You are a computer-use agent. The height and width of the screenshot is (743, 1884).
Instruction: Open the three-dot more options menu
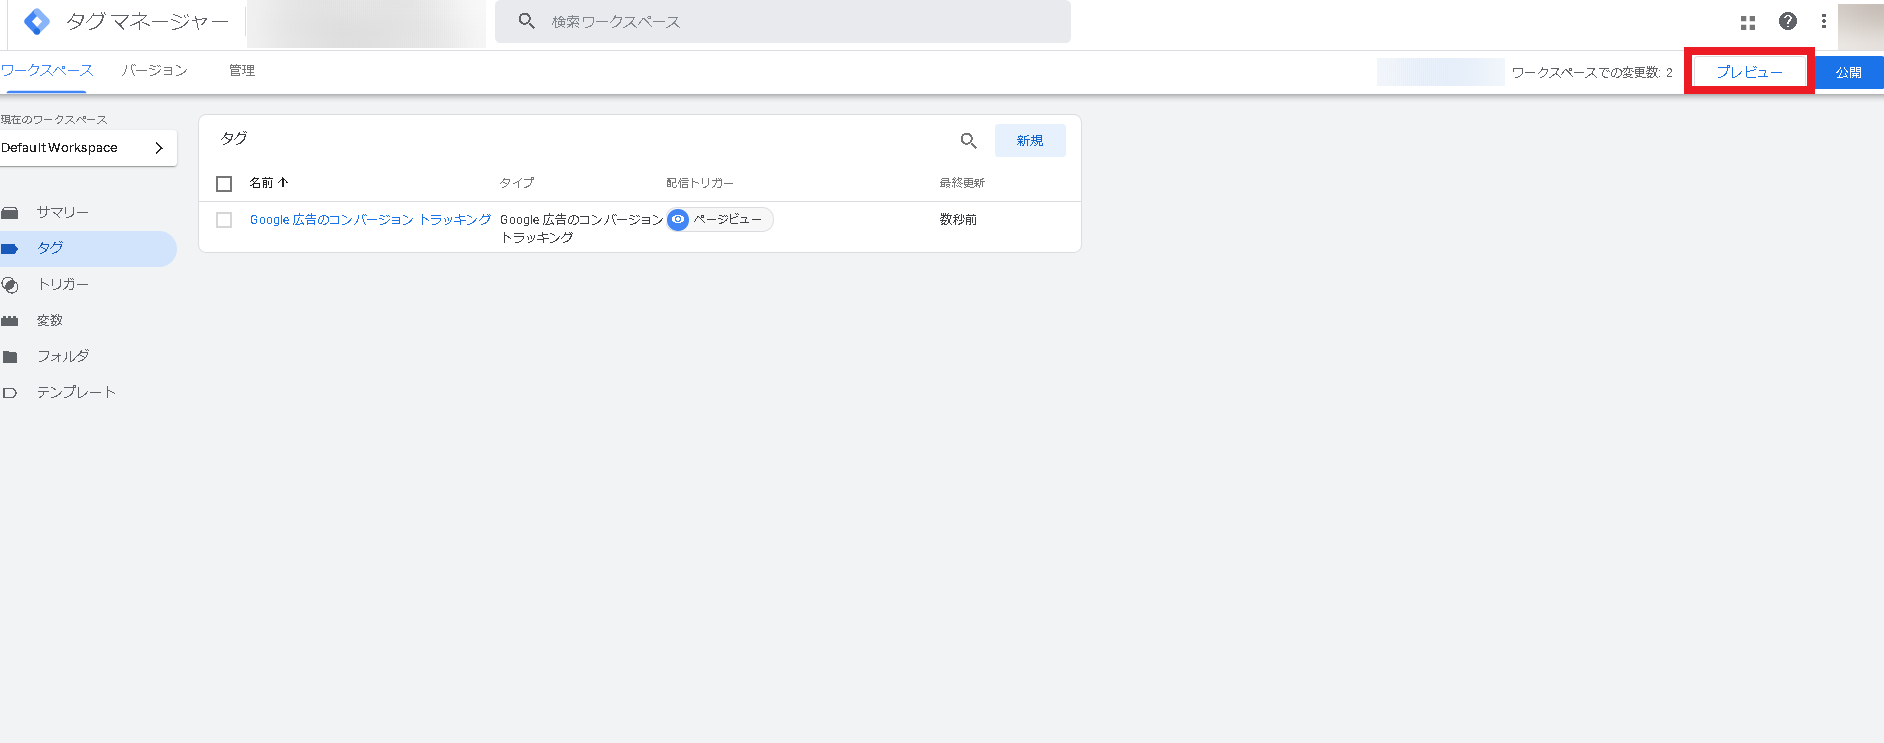pos(1824,21)
